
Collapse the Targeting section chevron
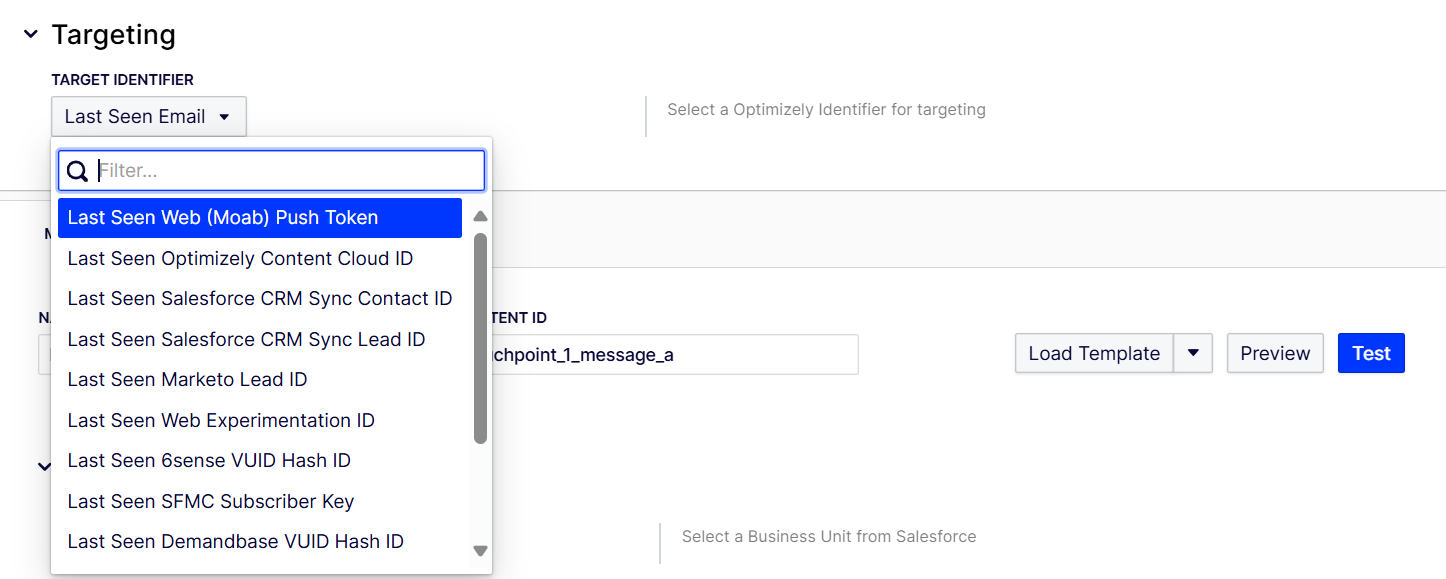click(x=31, y=34)
